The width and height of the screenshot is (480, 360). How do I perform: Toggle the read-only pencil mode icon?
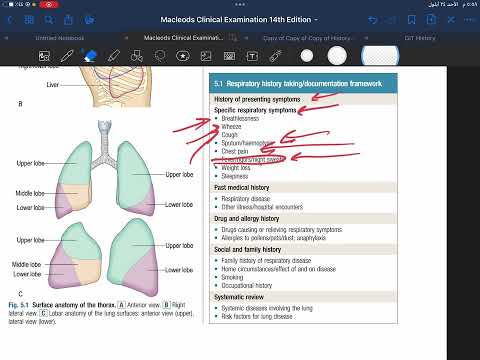[451, 20]
